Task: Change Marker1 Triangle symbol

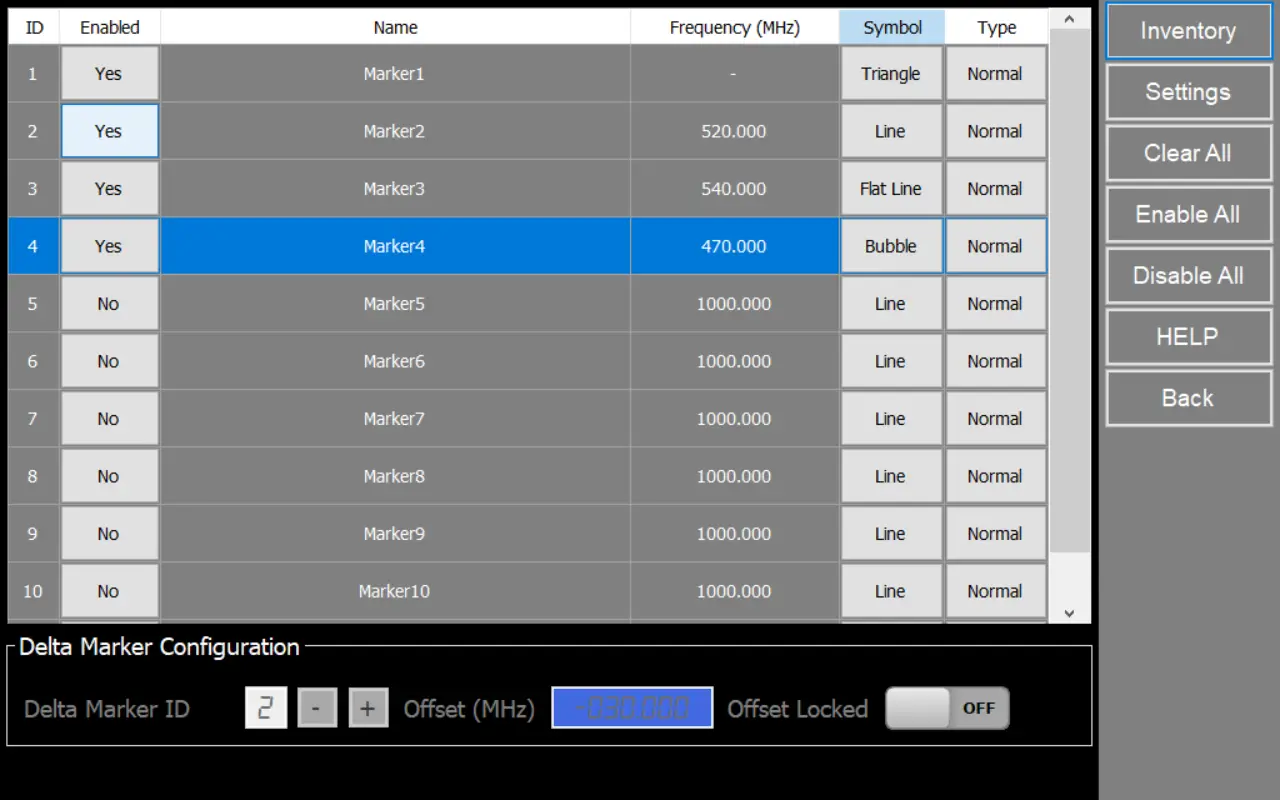Action: coord(890,74)
